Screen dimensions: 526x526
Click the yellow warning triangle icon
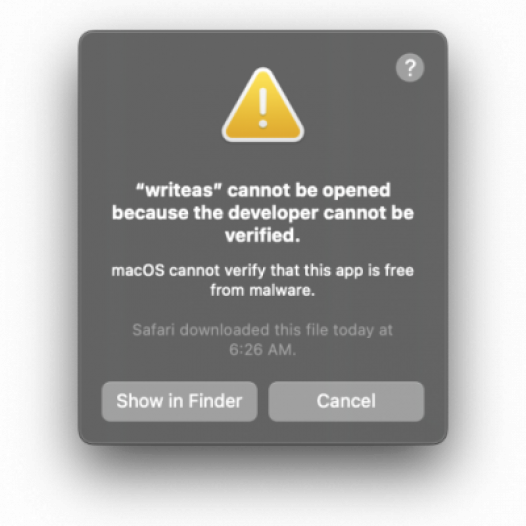[263, 105]
